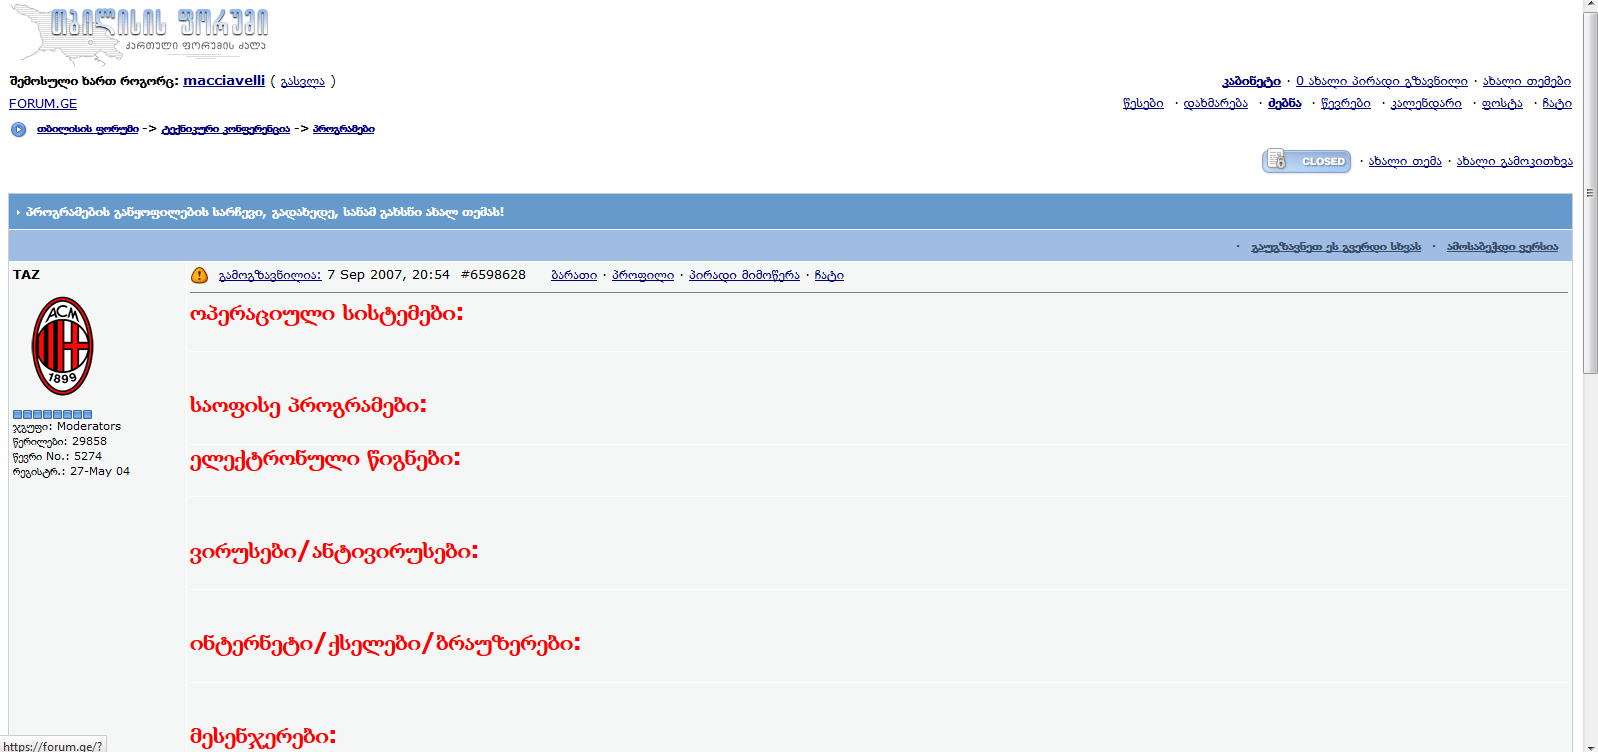Click the post date 7 Sep 2007, 20:54
This screenshot has width=1598, height=752.
click(388, 275)
